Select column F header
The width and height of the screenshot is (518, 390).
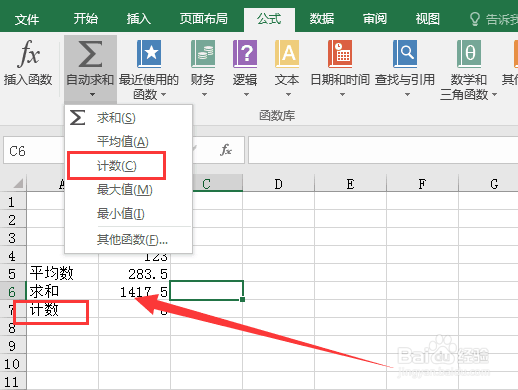[422, 184]
